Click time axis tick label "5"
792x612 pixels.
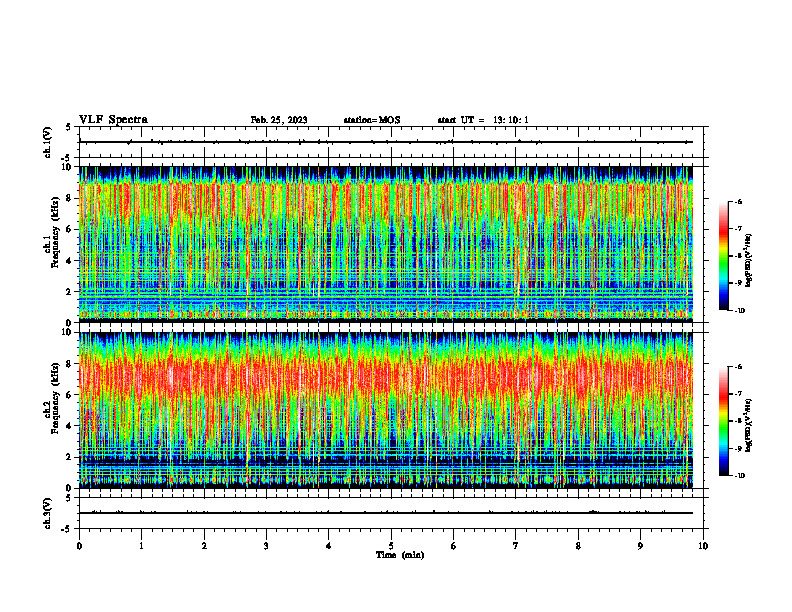[391, 546]
